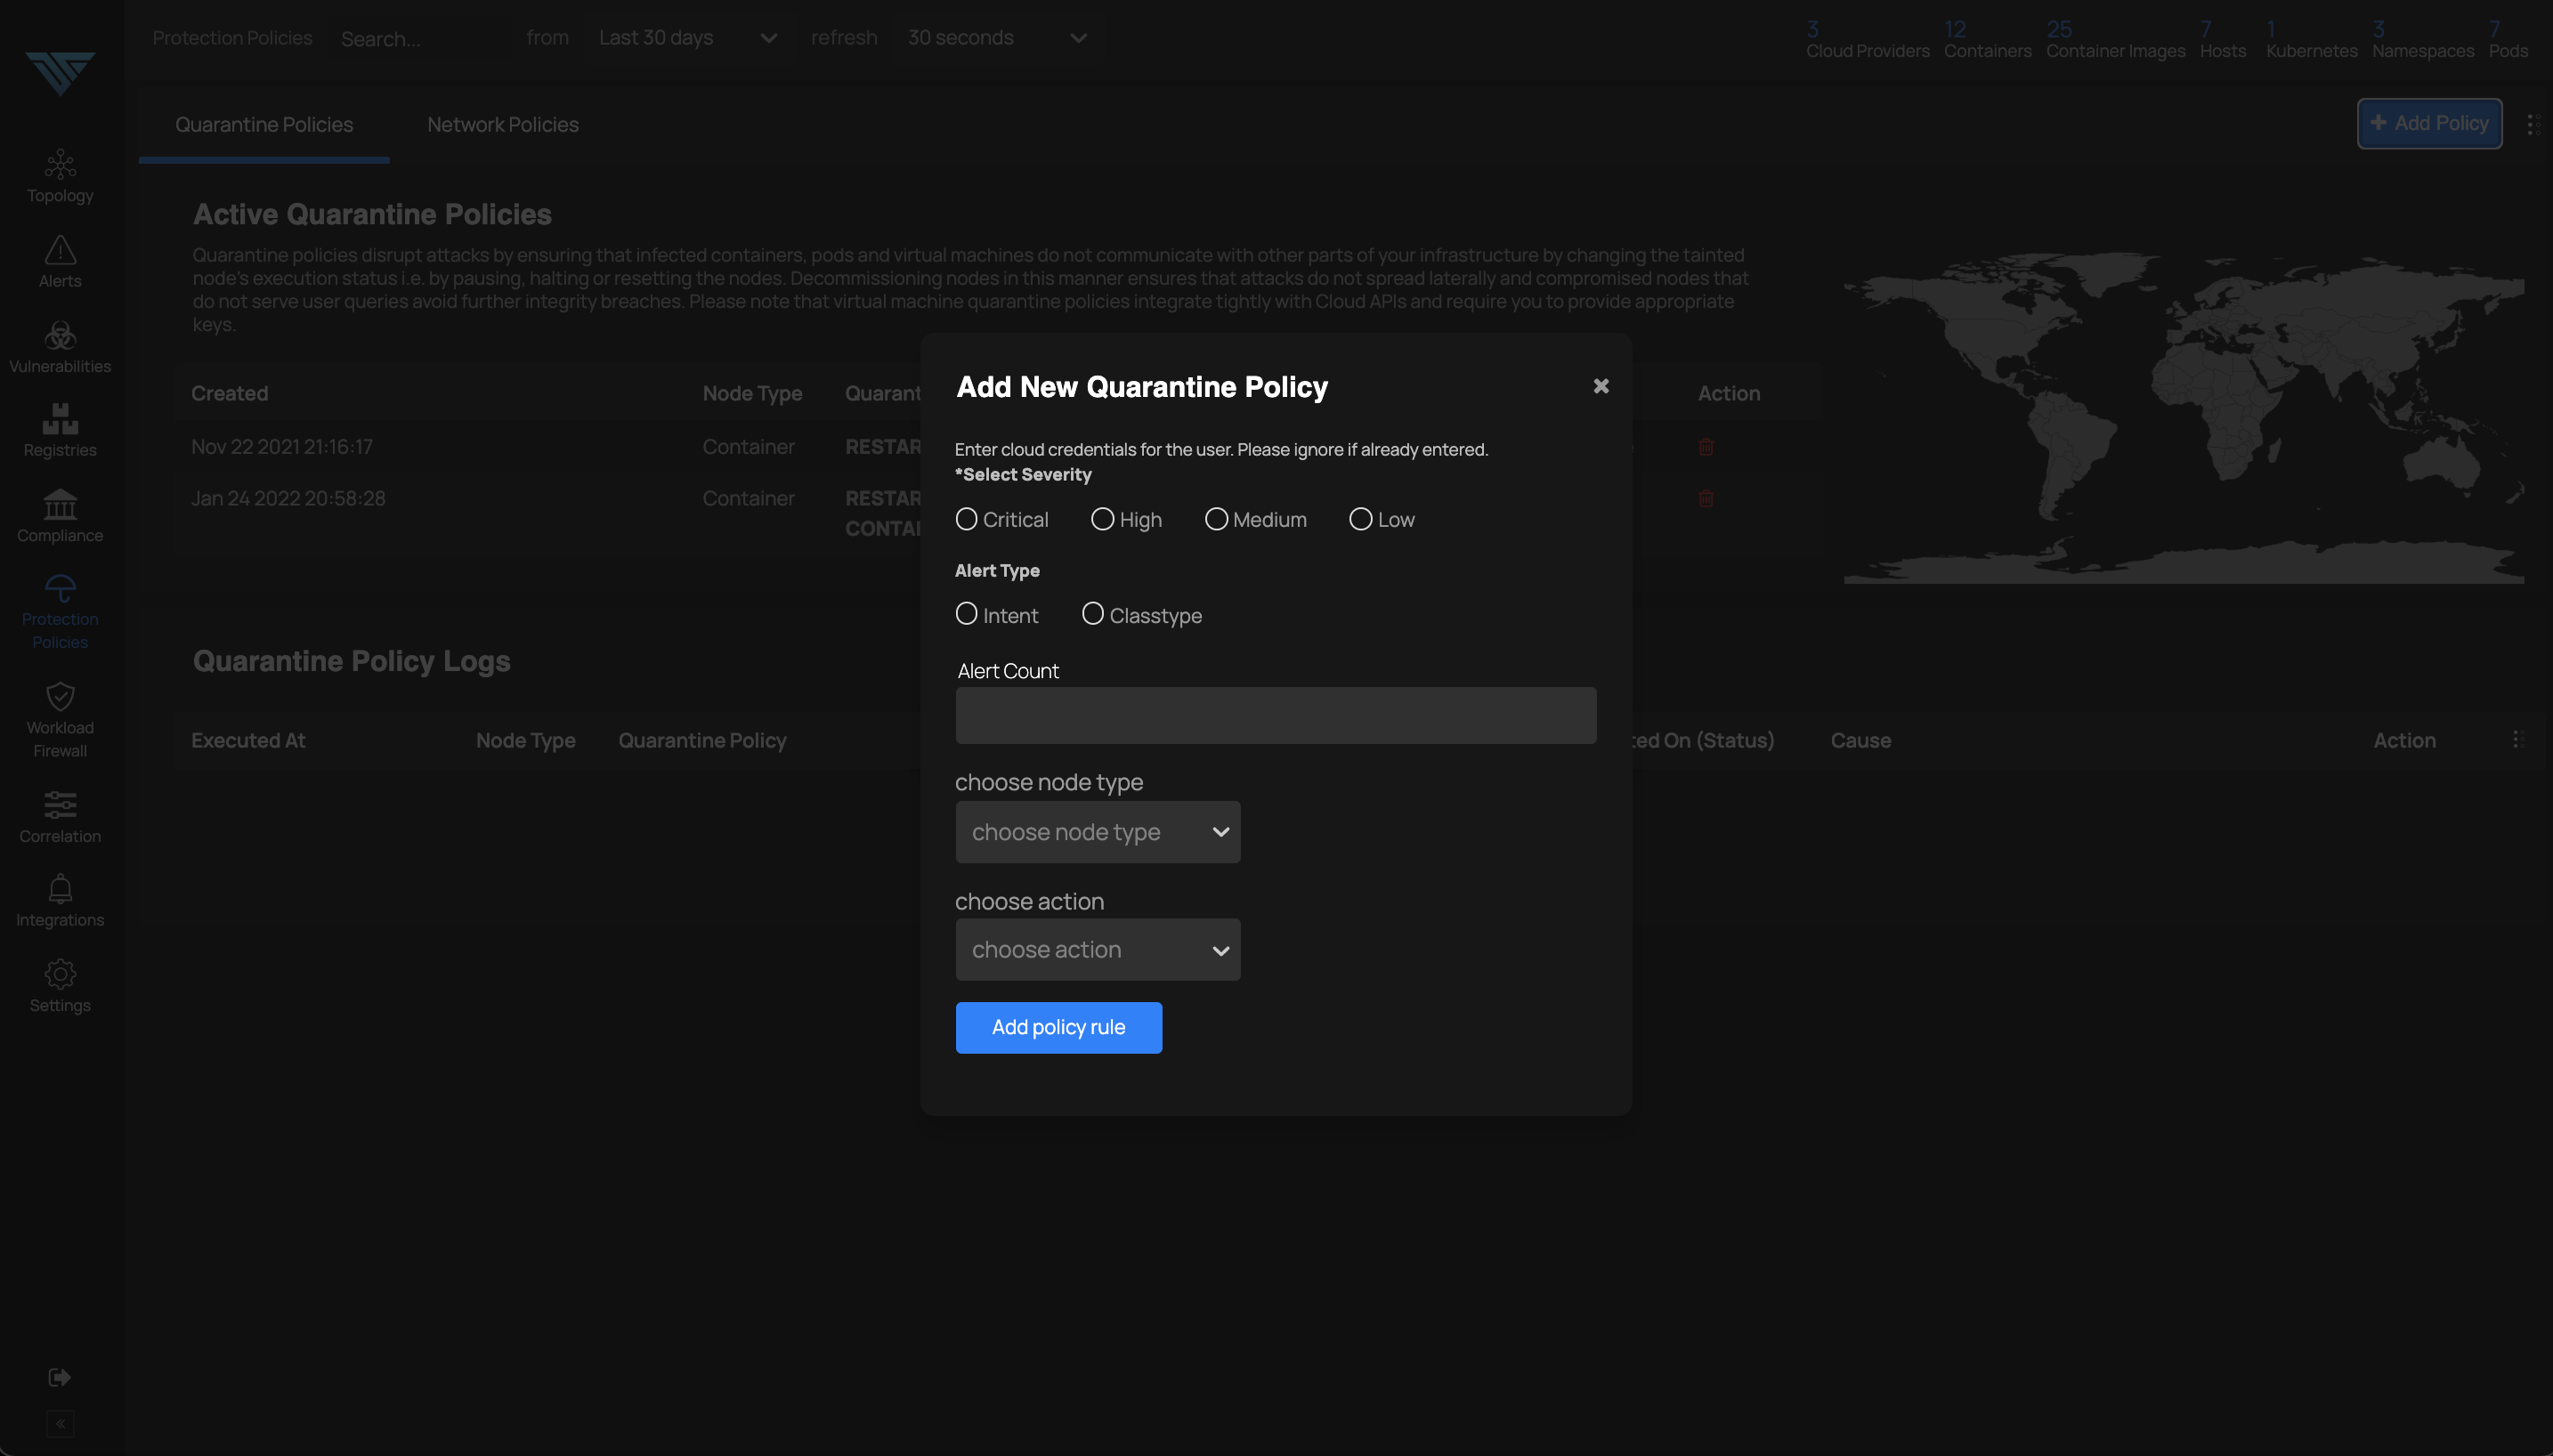Click the logout icon in sidebar
This screenshot has height=1456, width=2553.
pyautogui.click(x=60, y=1377)
